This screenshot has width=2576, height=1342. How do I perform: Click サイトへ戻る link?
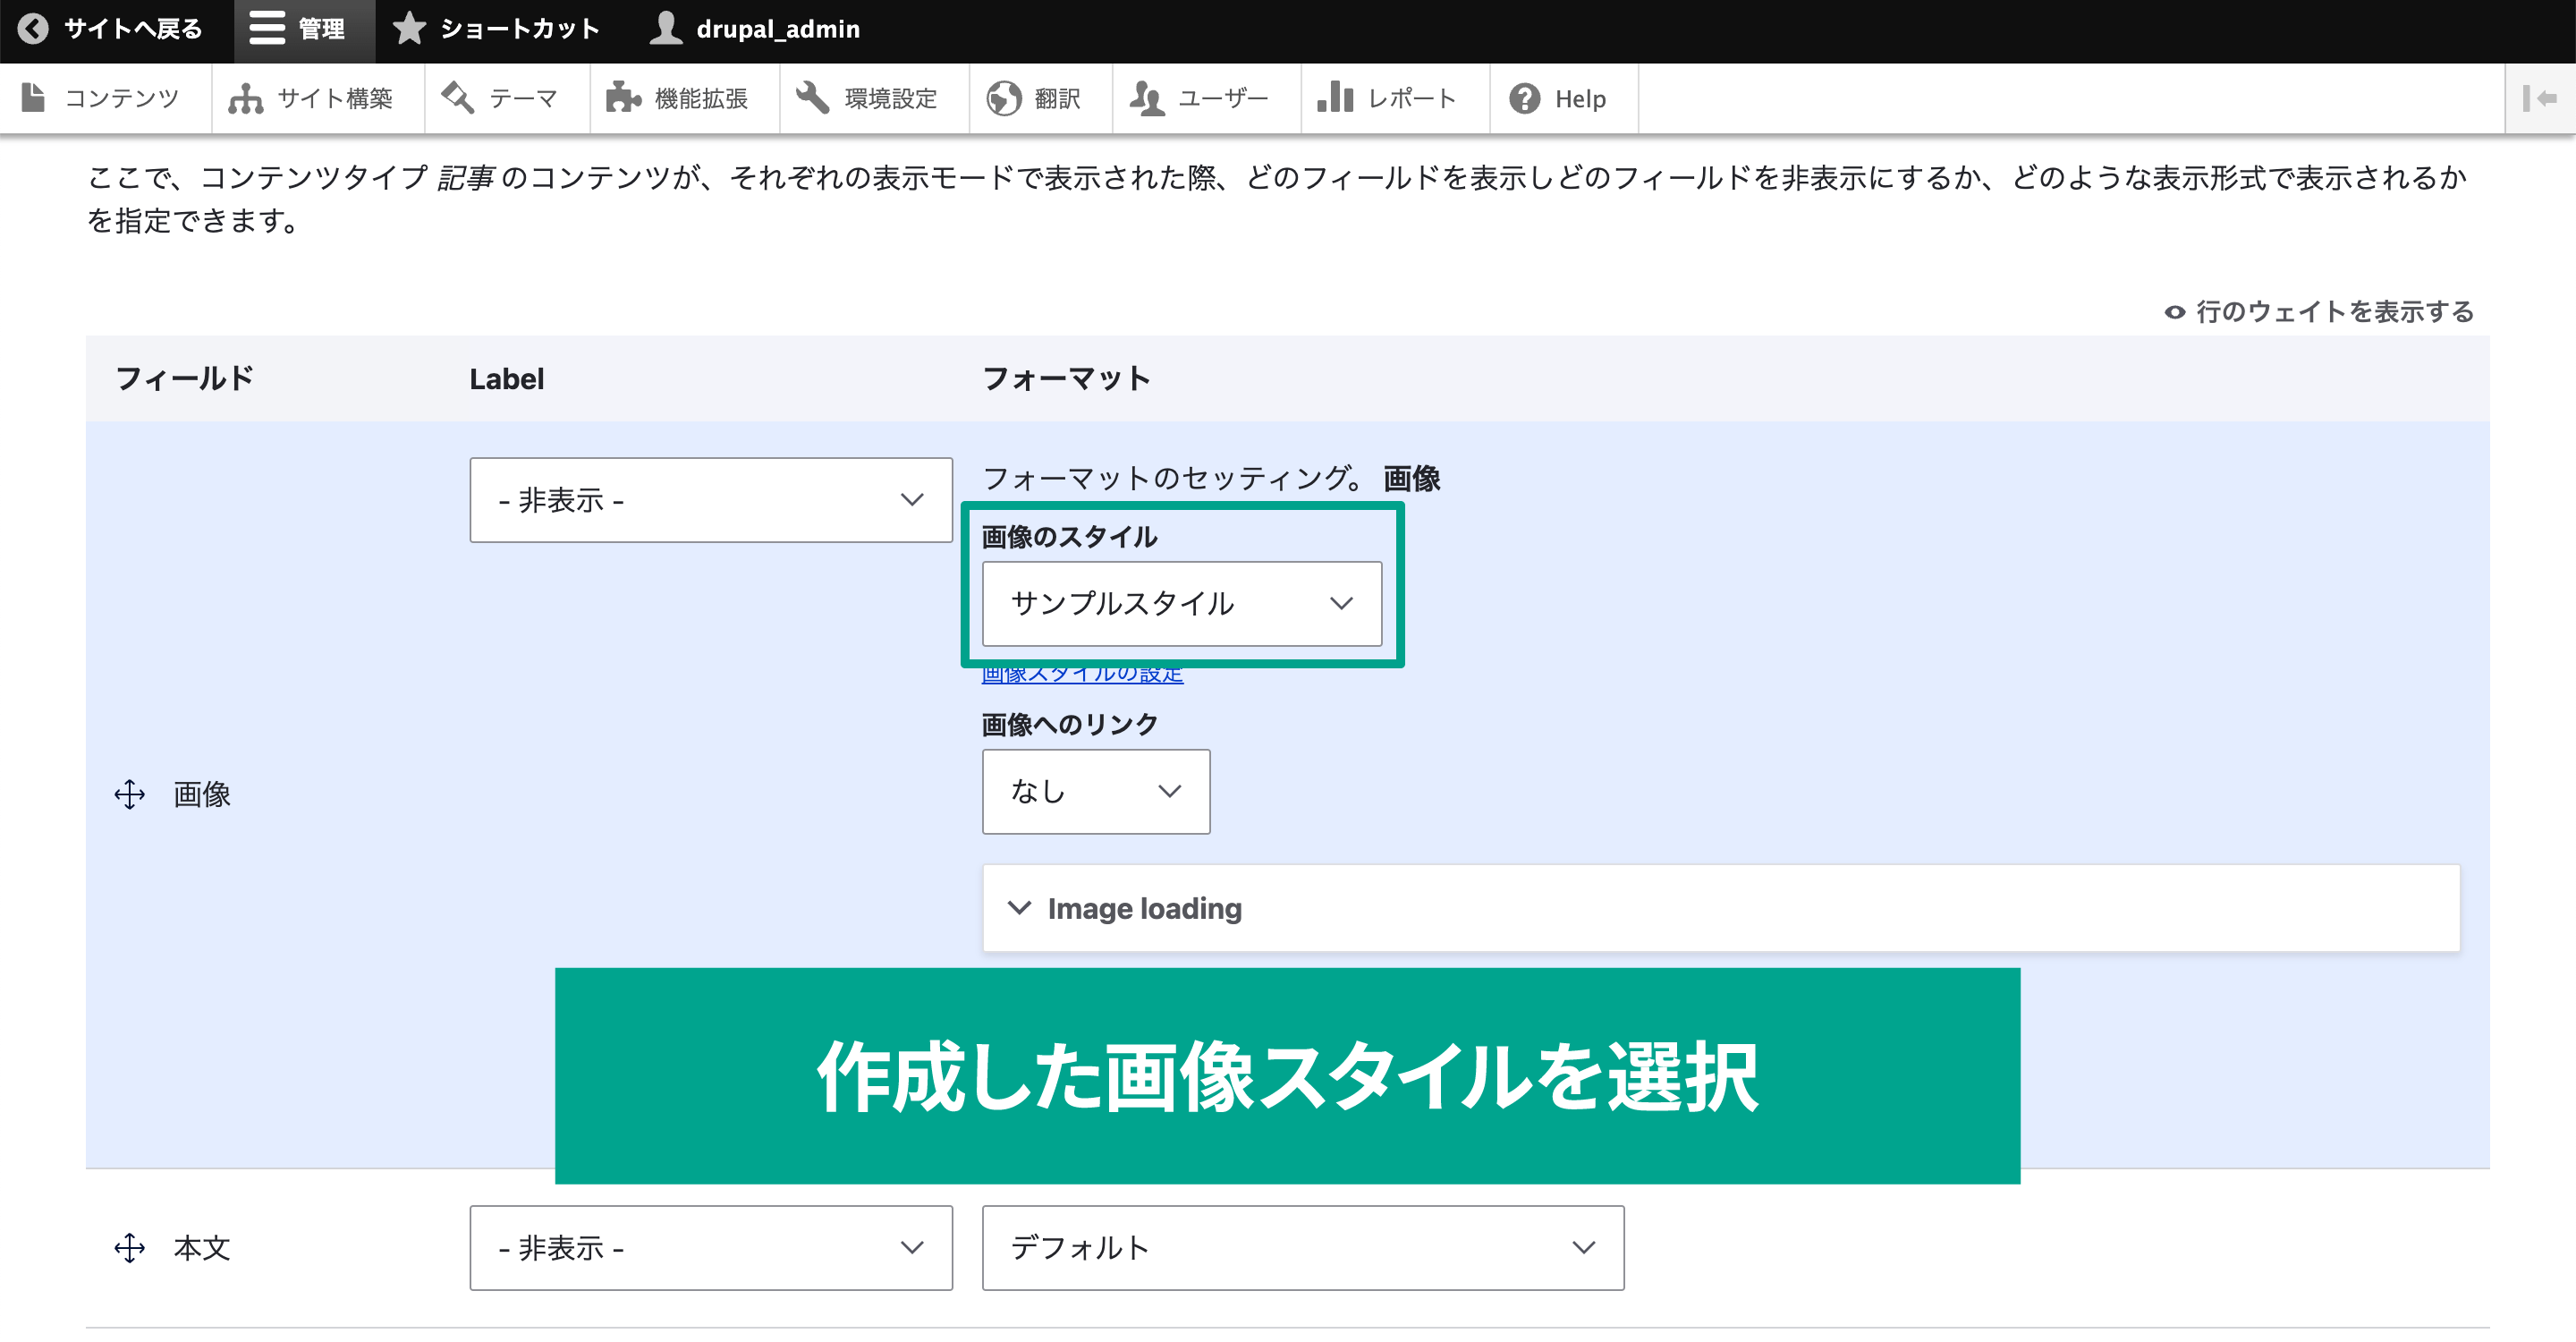[117, 29]
